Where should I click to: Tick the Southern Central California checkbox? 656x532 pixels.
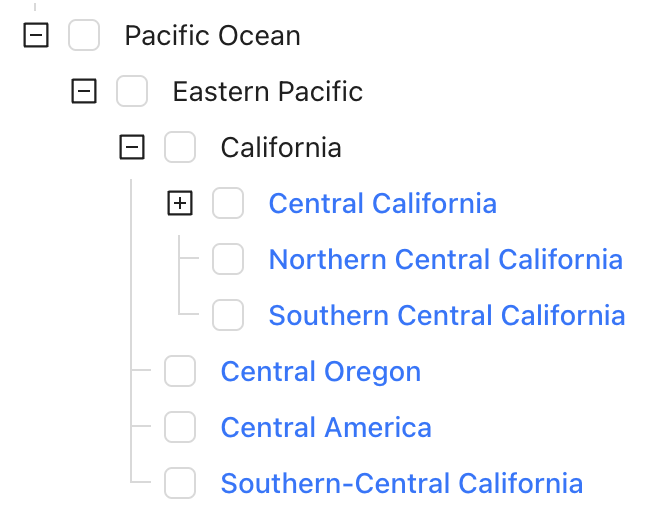tap(228, 316)
